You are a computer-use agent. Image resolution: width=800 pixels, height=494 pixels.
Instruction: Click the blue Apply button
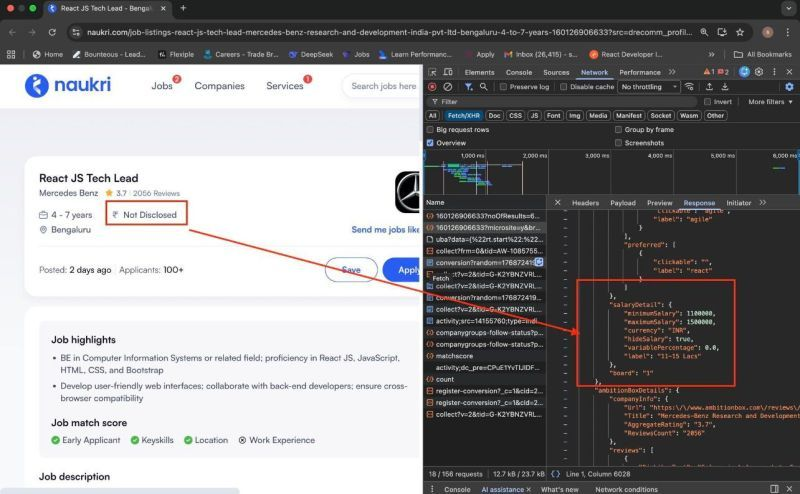[403, 269]
